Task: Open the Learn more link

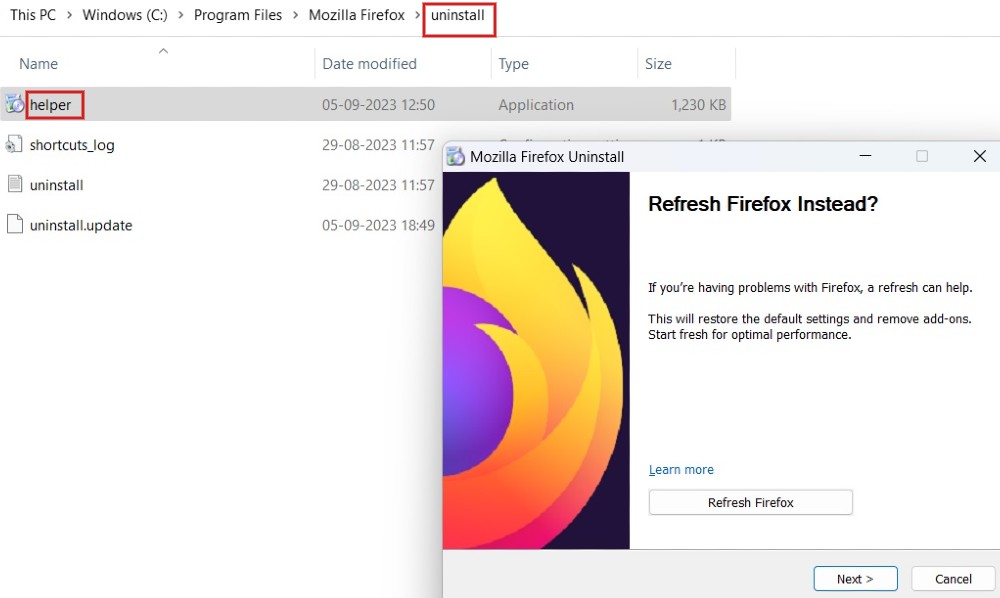Action: point(681,469)
